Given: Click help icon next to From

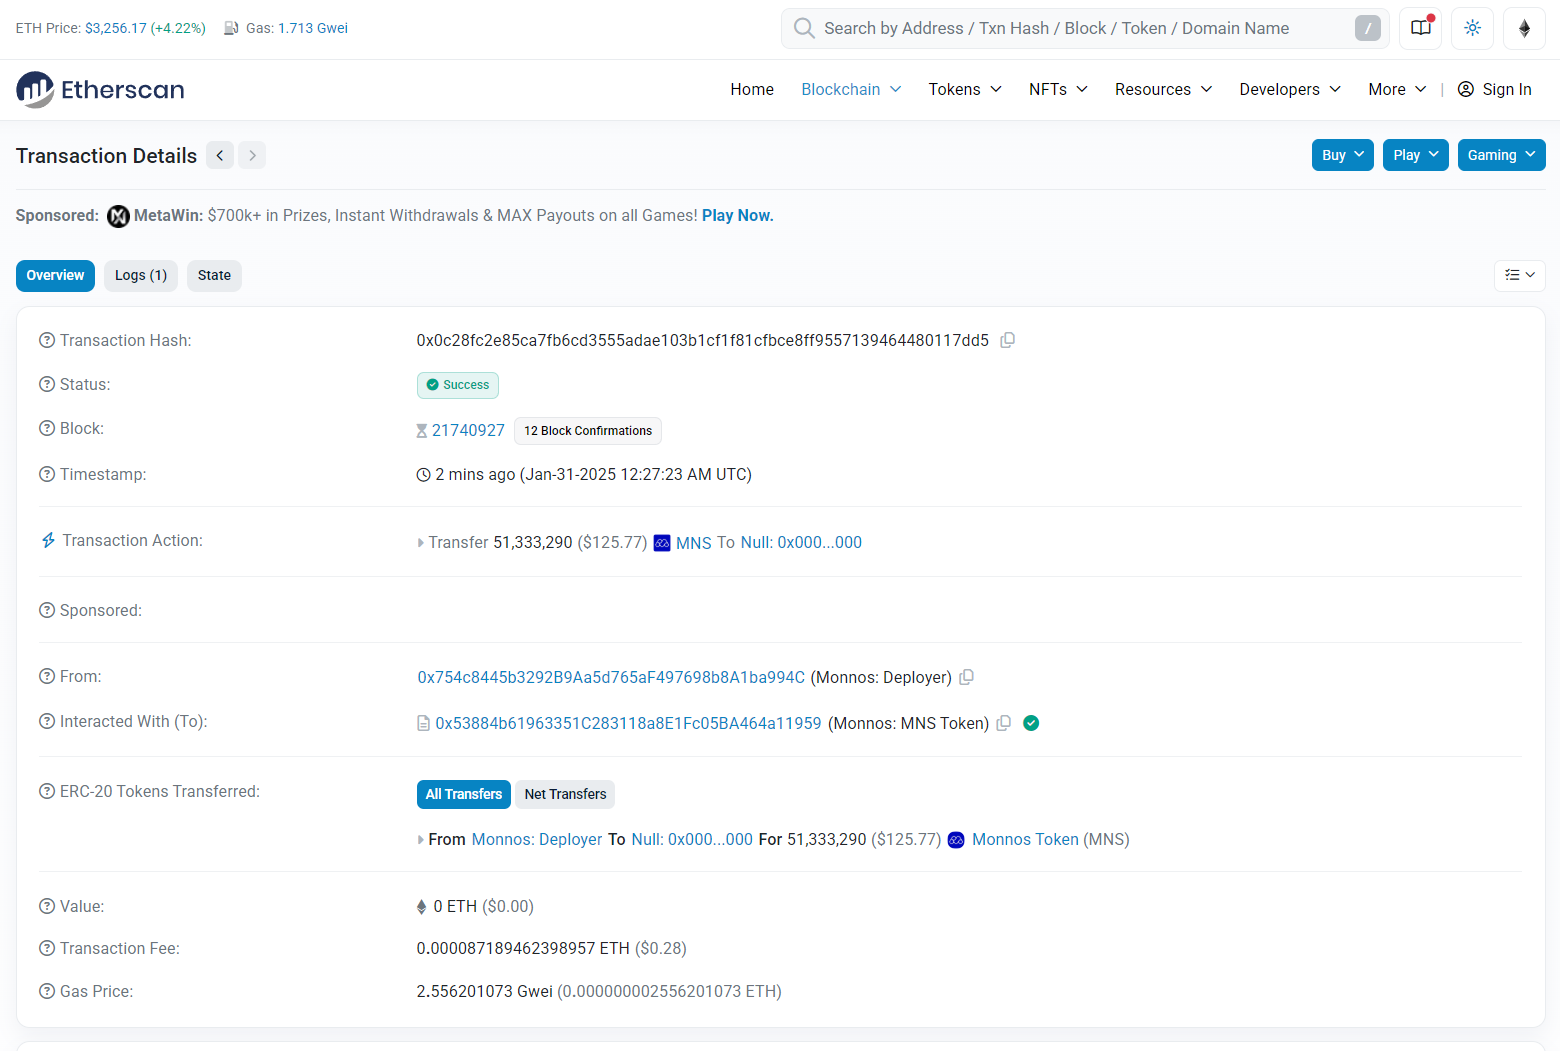Looking at the screenshot, I should [47, 676].
